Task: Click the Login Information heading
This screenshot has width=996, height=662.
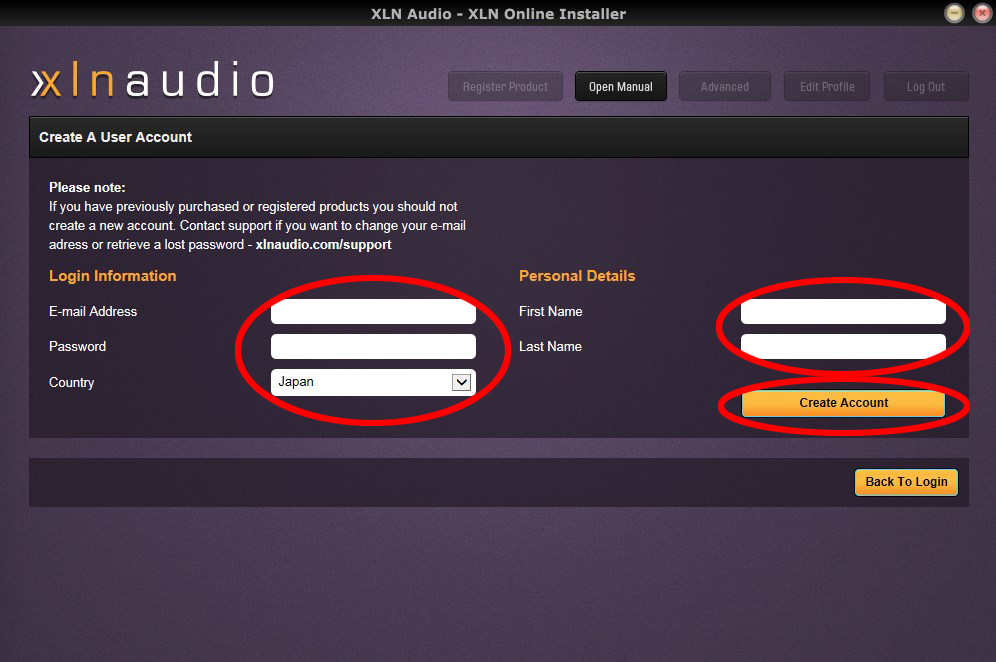Action: point(112,276)
